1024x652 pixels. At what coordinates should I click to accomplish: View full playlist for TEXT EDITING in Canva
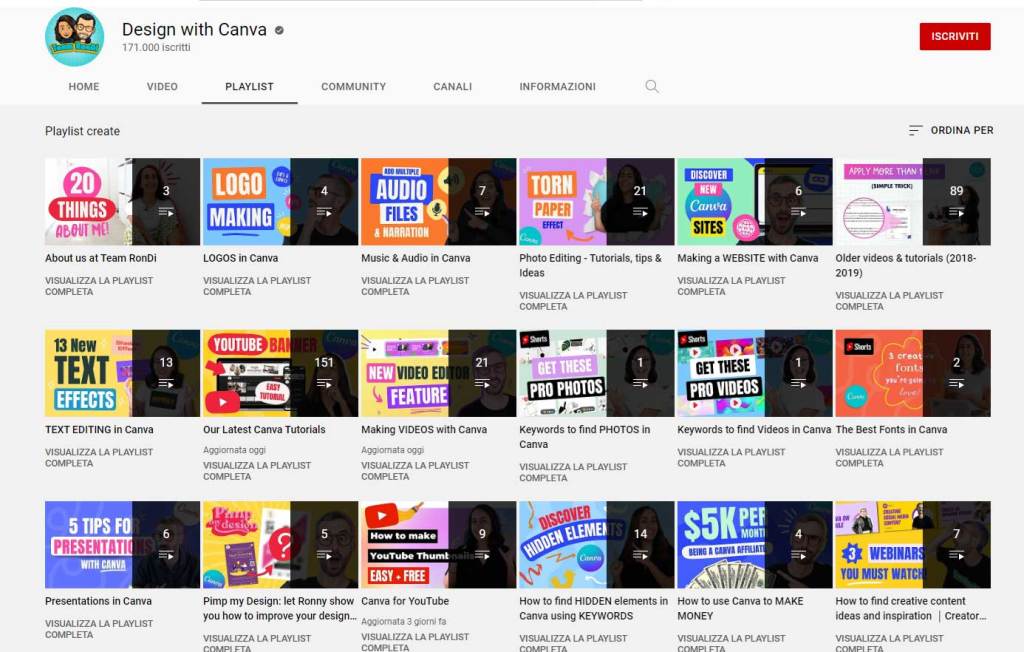tap(99, 457)
